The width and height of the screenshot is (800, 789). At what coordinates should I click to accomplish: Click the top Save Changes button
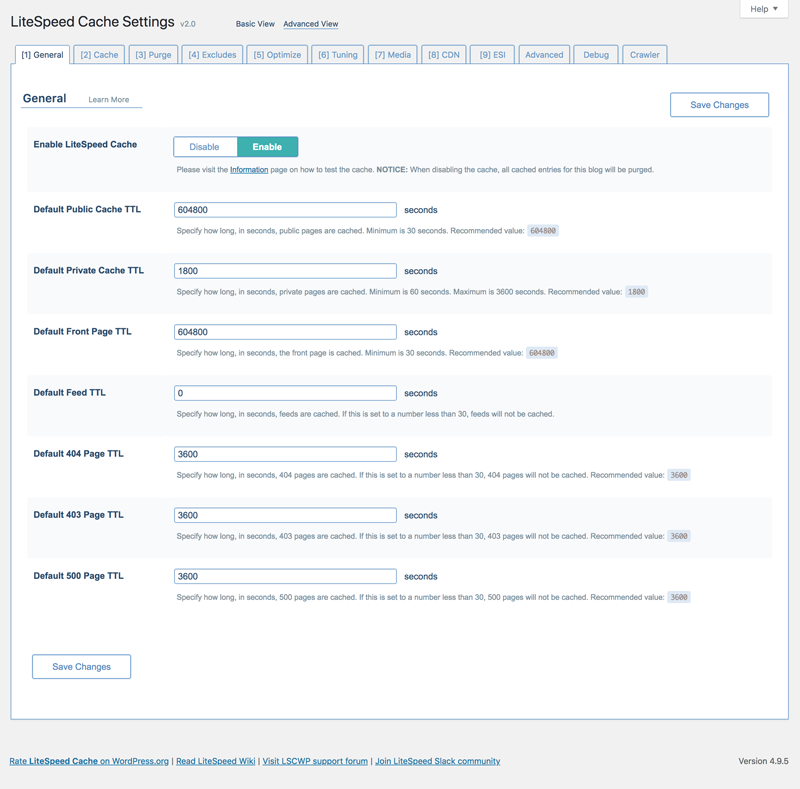pyautogui.click(x=719, y=105)
